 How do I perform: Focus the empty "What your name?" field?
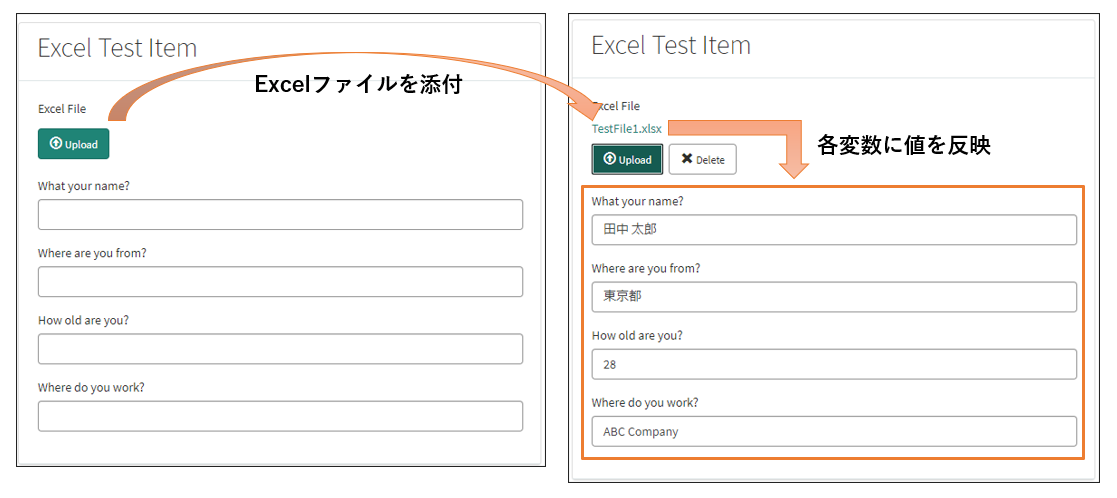click(x=280, y=214)
